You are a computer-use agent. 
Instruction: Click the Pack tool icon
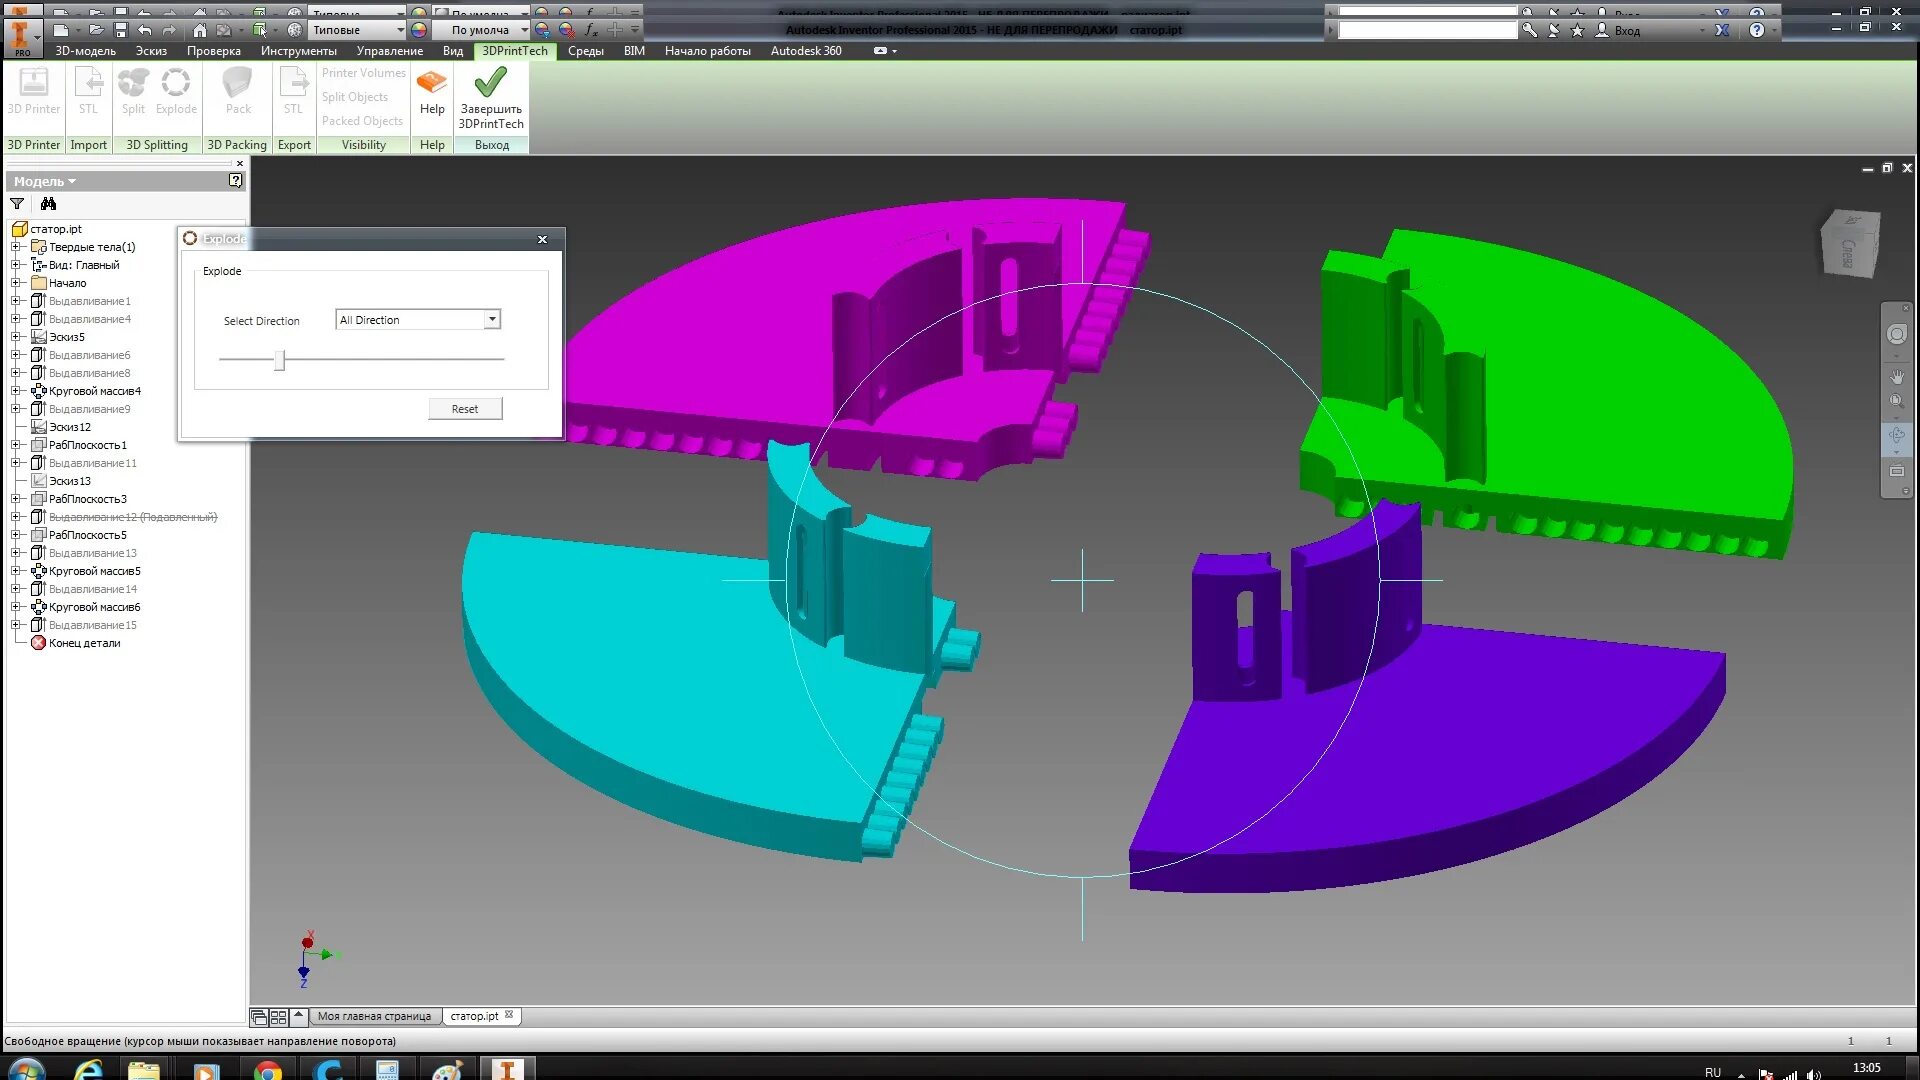click(238, 83)
